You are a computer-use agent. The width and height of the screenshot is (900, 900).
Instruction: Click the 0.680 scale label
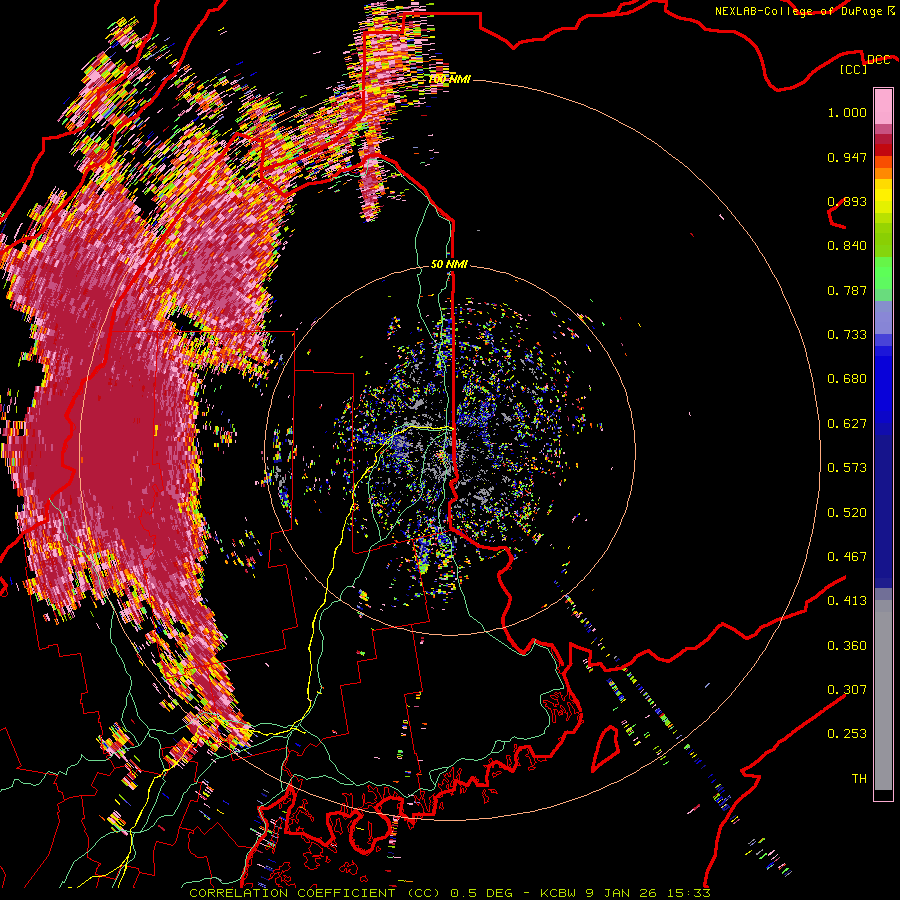pos(847,379)
